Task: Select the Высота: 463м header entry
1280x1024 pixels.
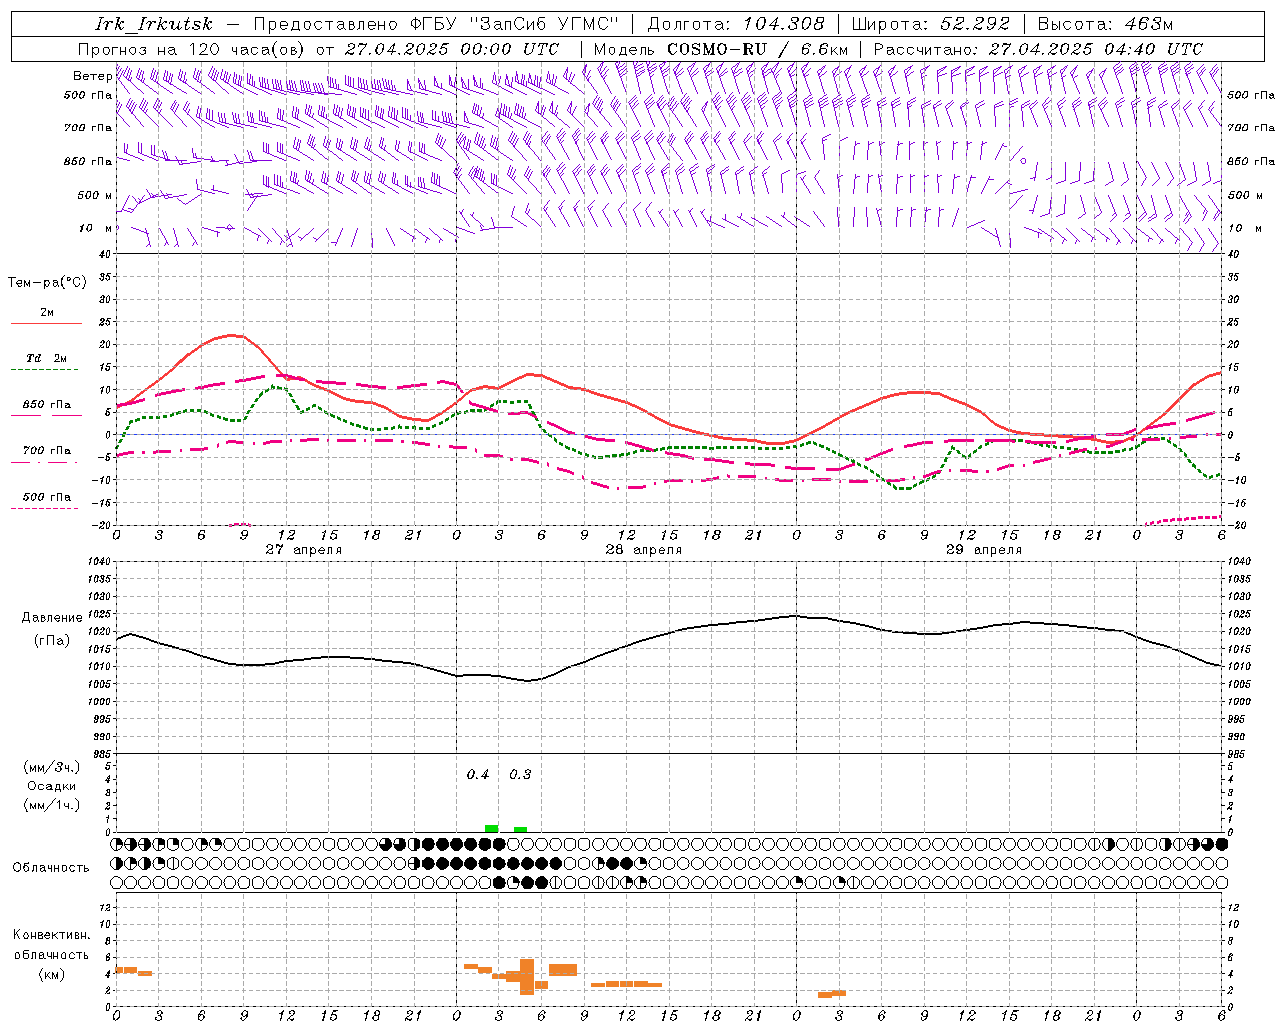Action: tap(1105, 24)
